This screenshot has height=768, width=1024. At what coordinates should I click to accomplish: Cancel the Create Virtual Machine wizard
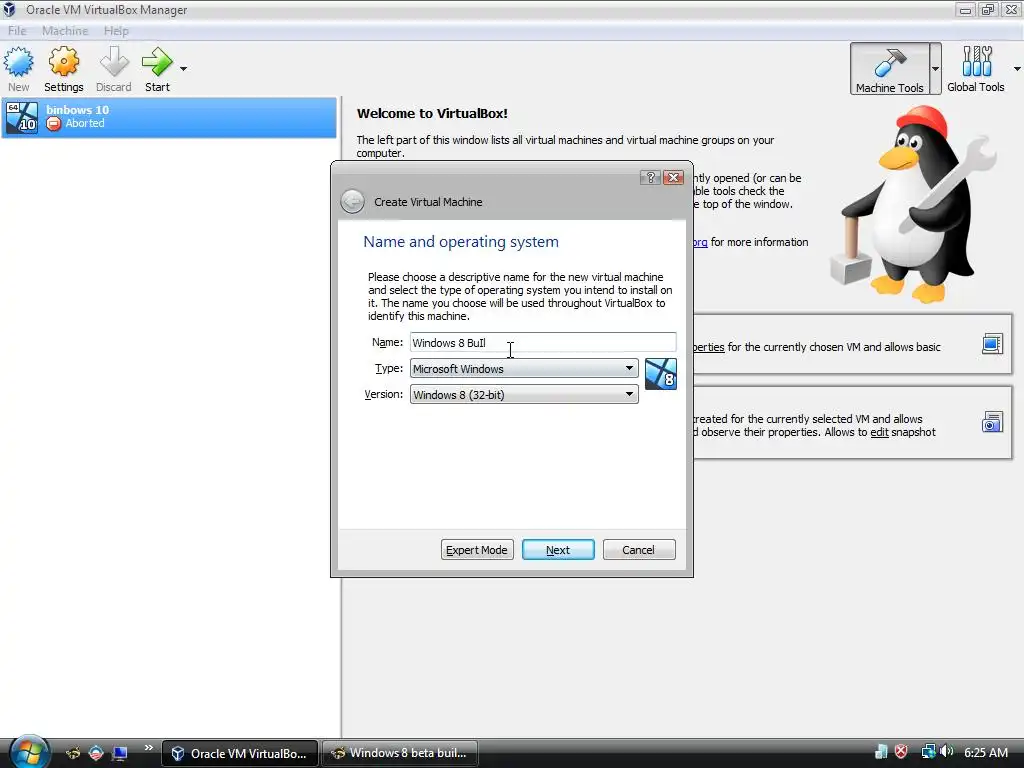point(639,550)
